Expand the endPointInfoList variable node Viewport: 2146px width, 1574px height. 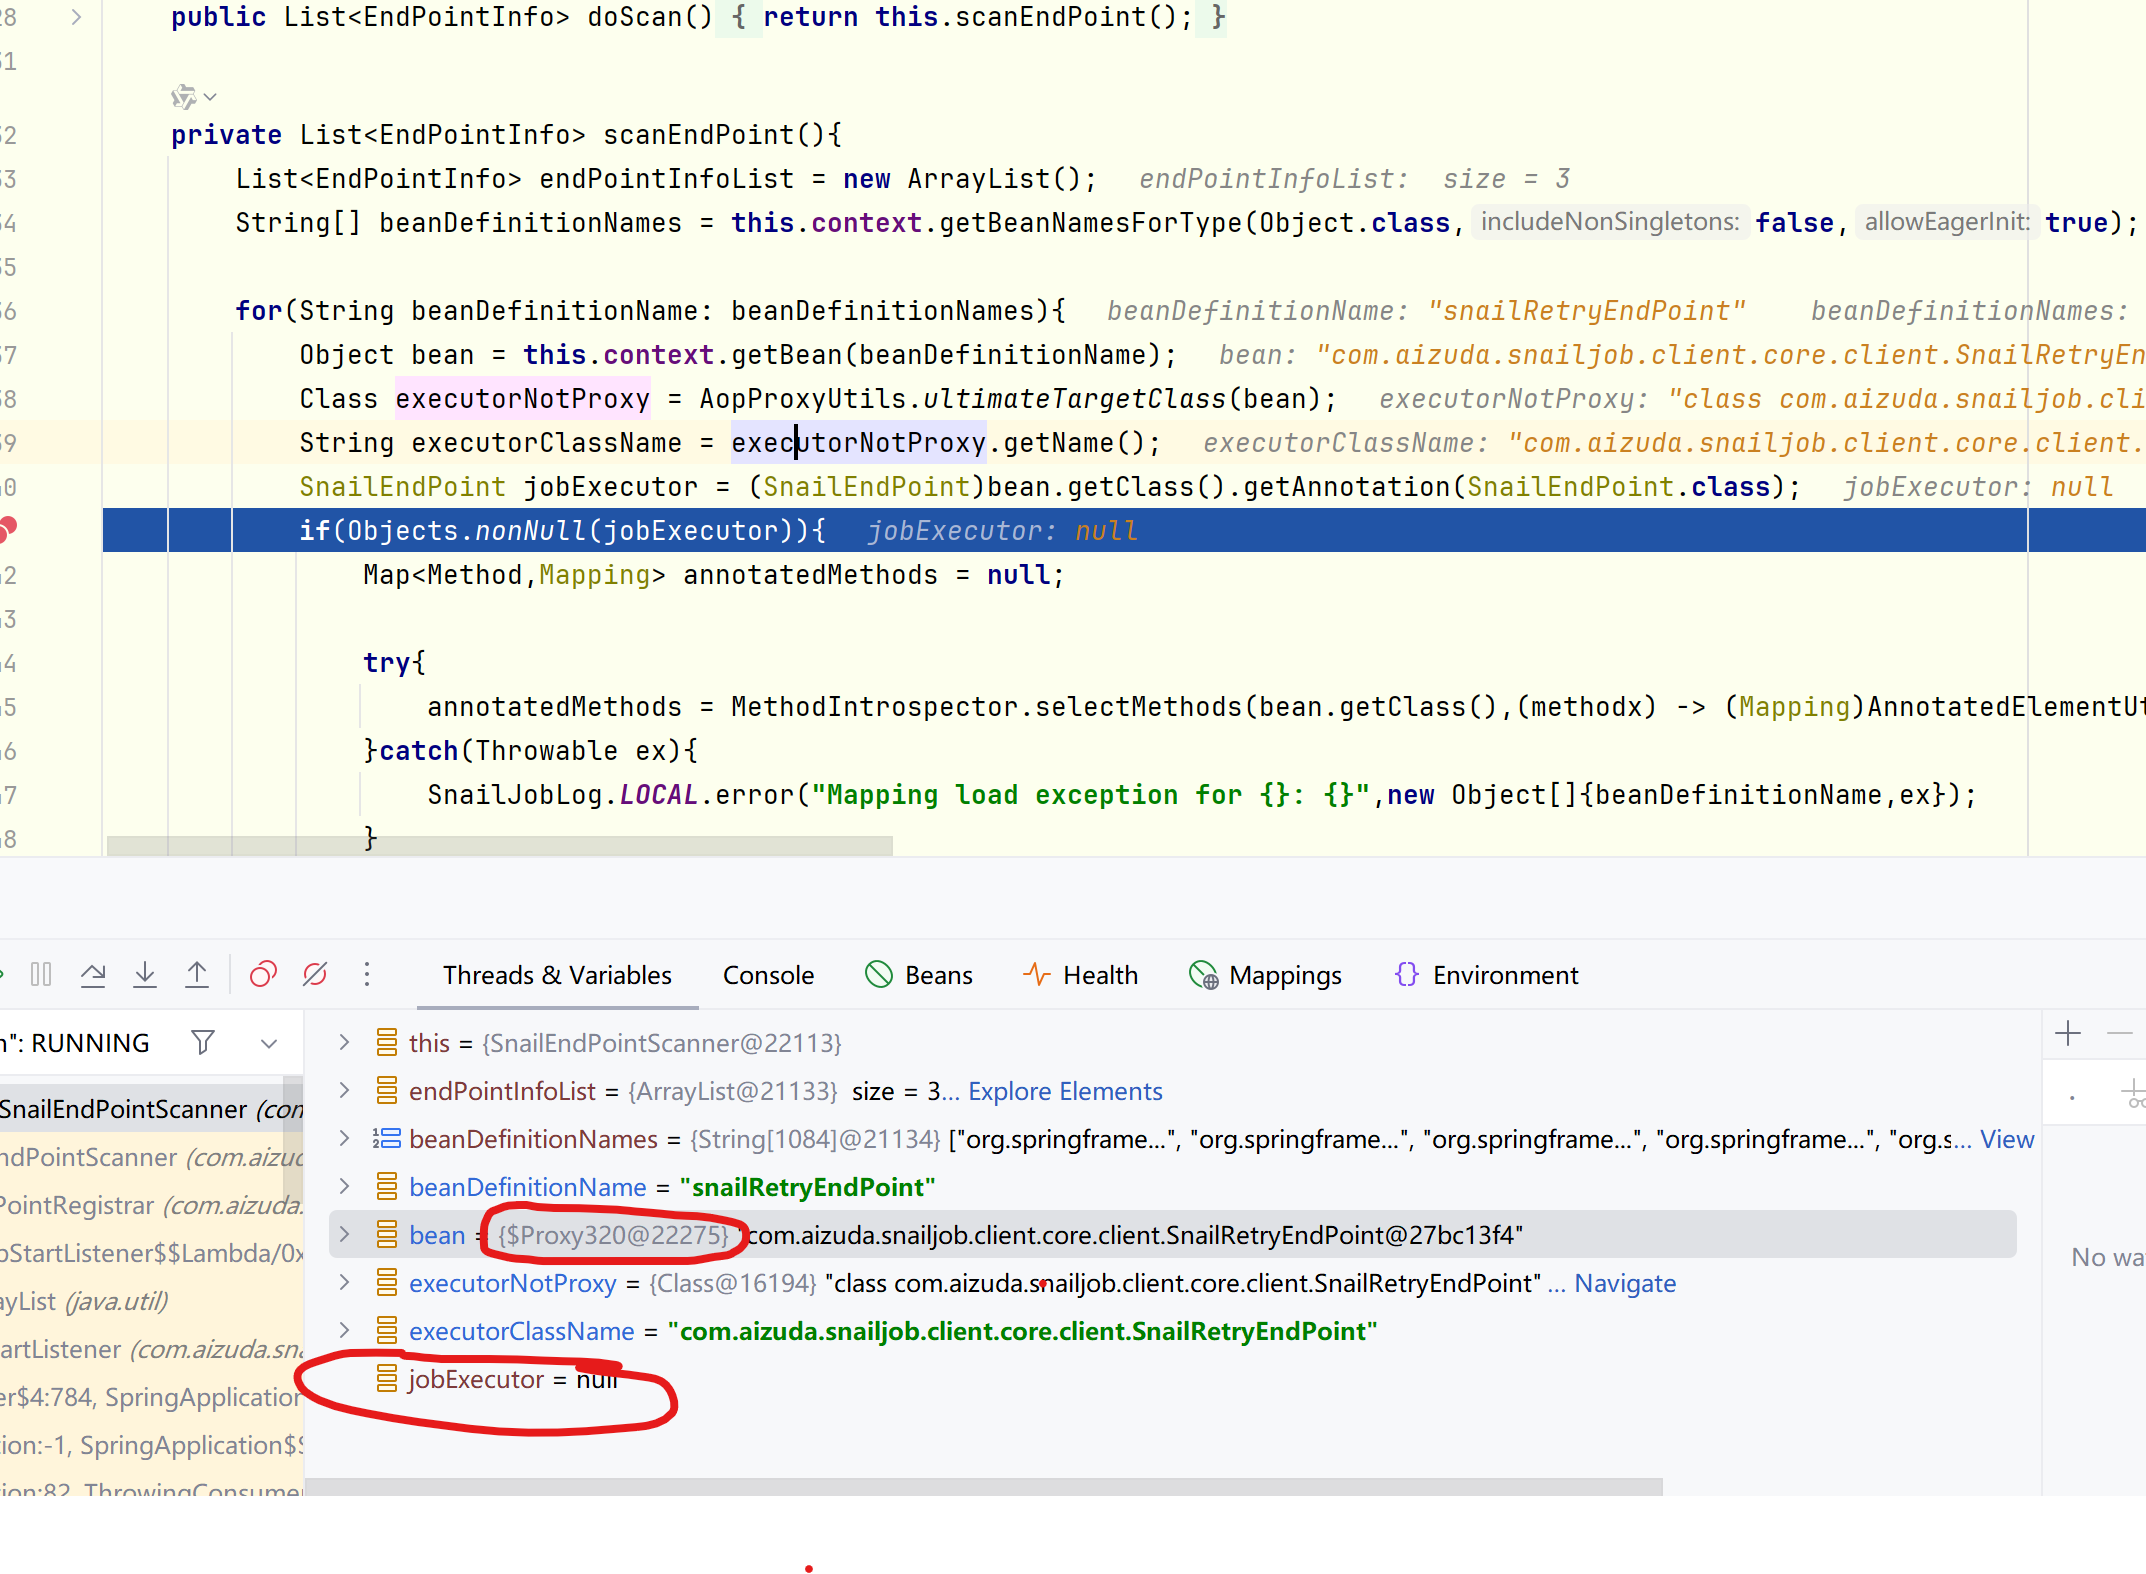tap(344, 1090)
